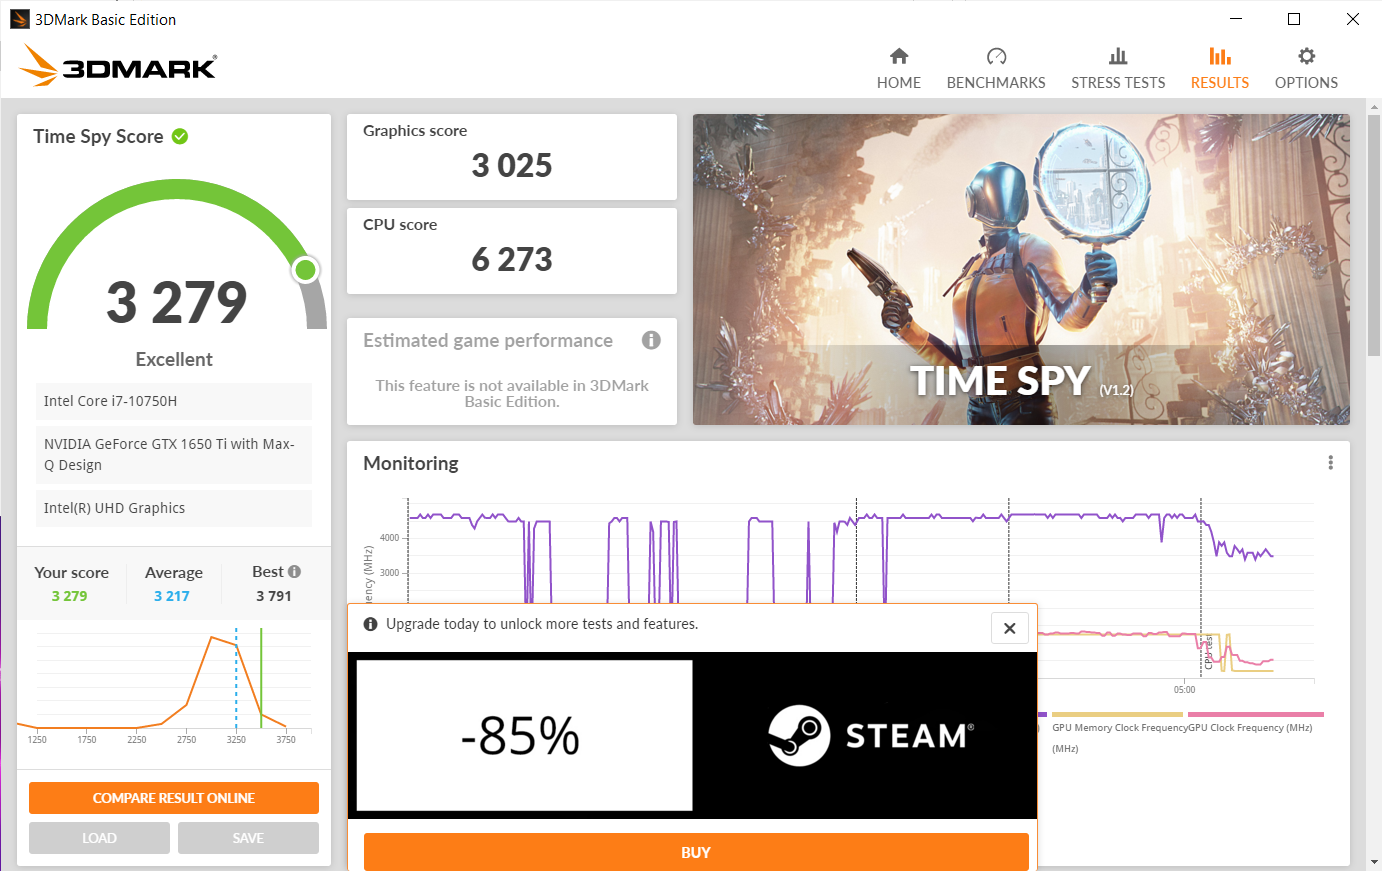Click the vertical scrollbar on the right
The width and height of the screenshot is (1382, 871).
pyautogui.click(x=1374, y=230)
